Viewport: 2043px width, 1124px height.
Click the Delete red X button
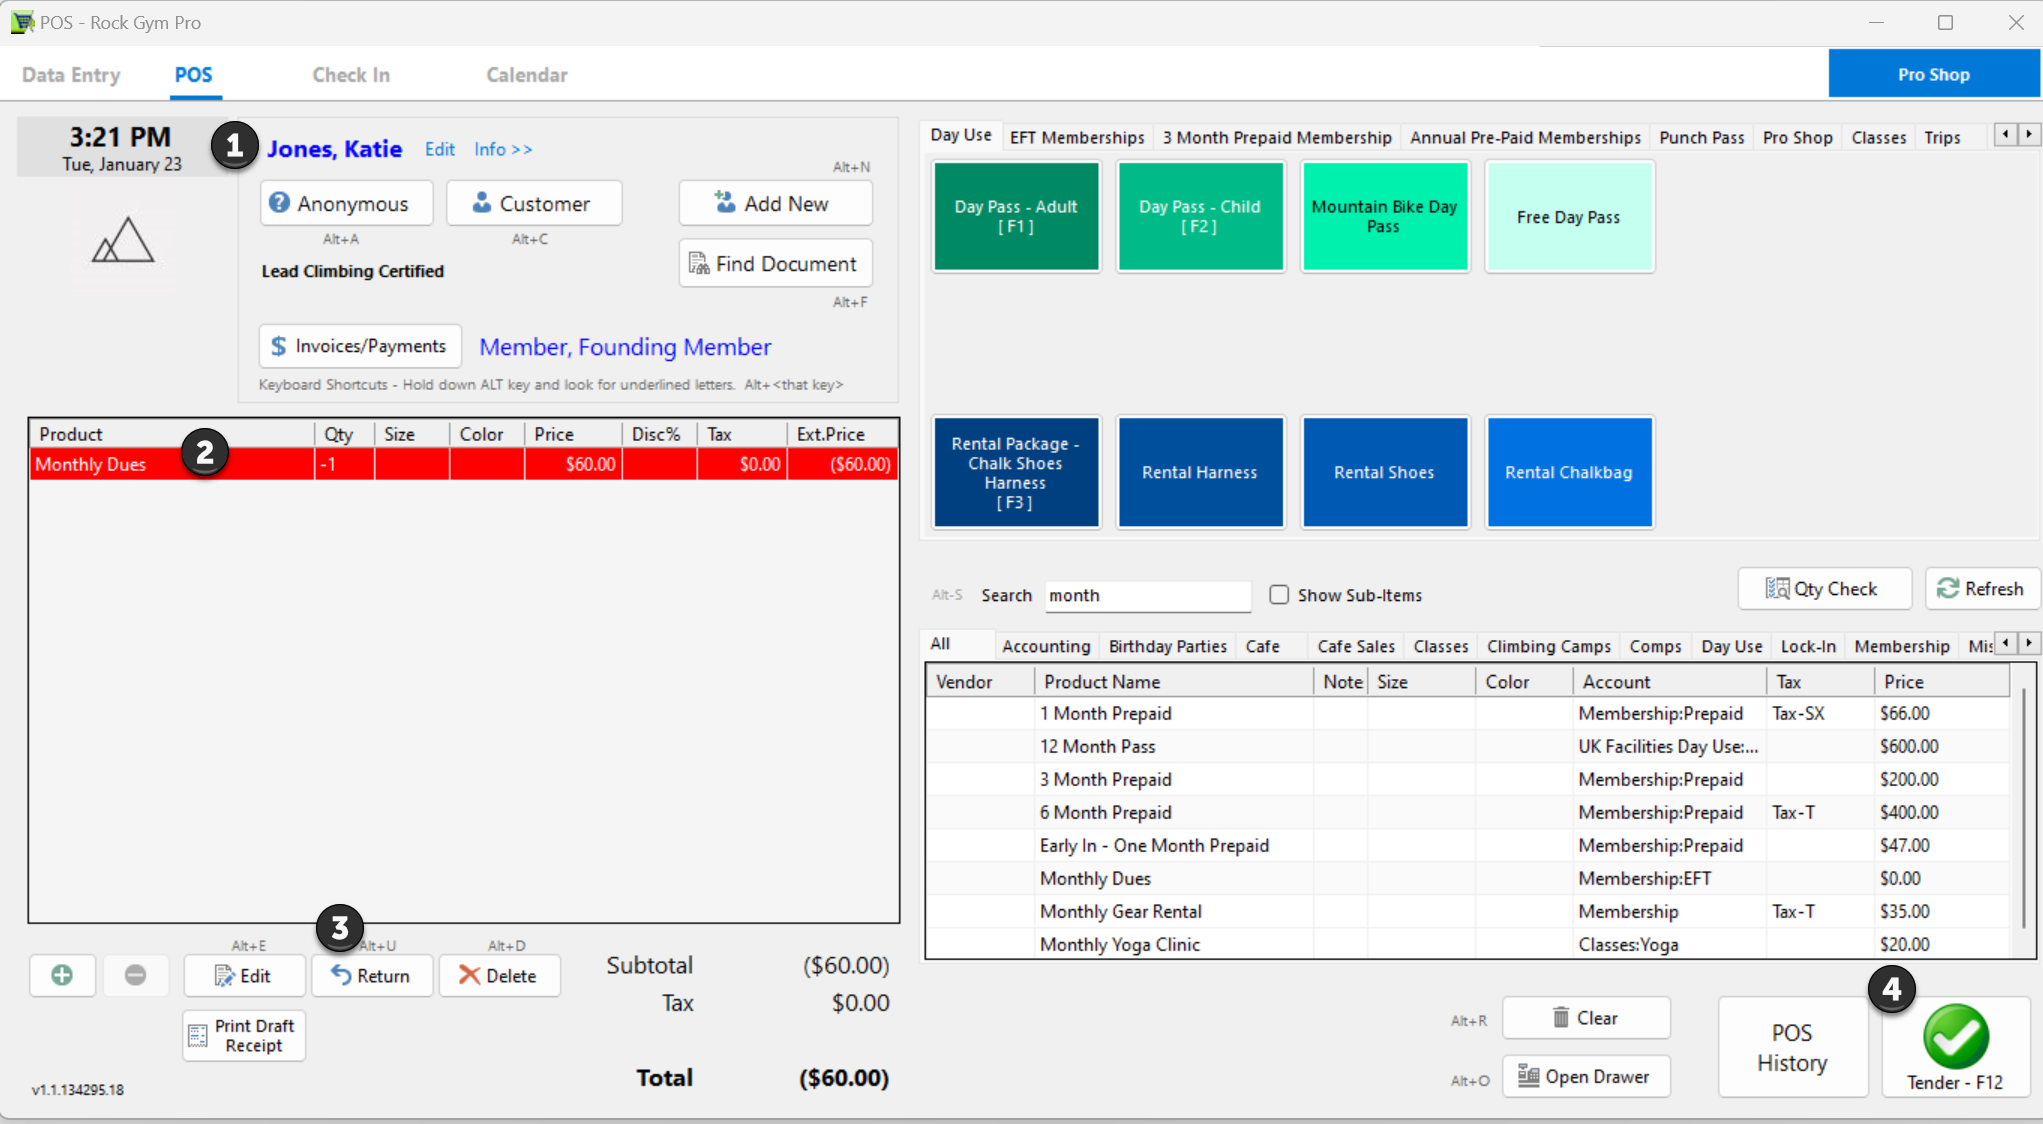point(499,975)
